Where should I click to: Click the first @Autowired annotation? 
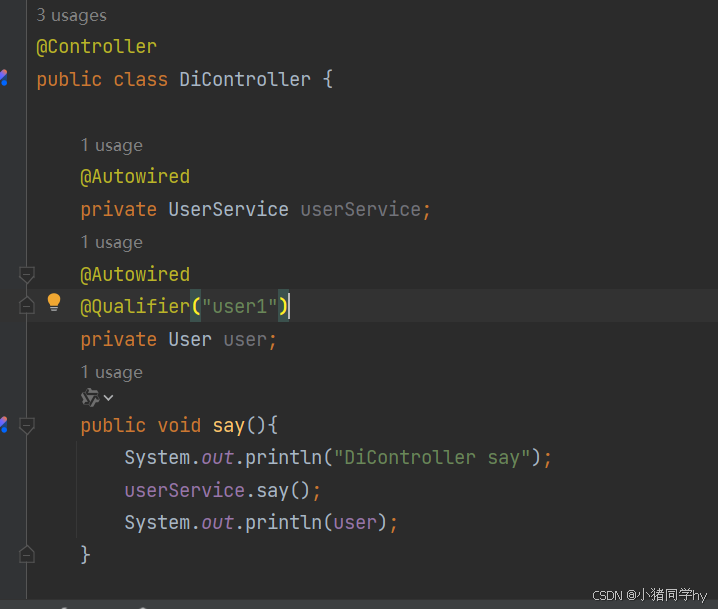[x=135, y=177]
